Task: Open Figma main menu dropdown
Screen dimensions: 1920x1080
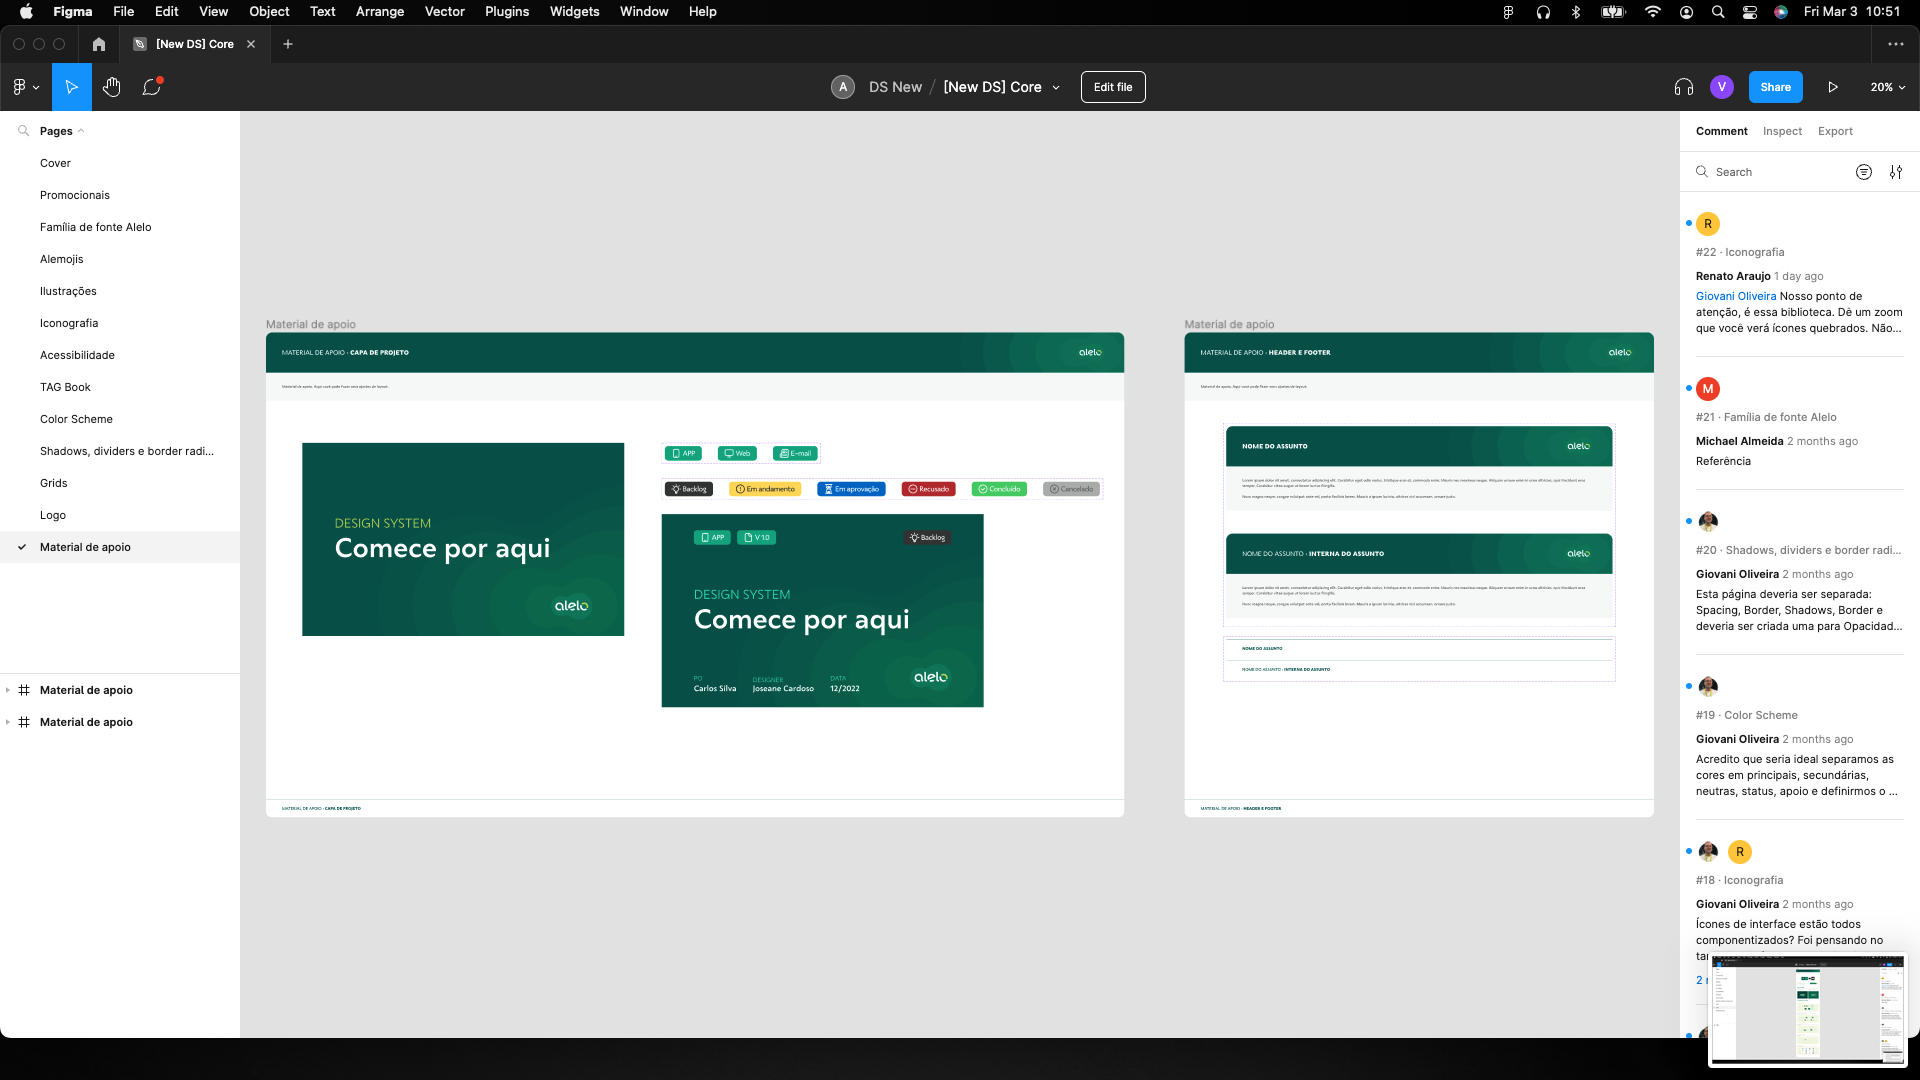Action: click(26, 87)
